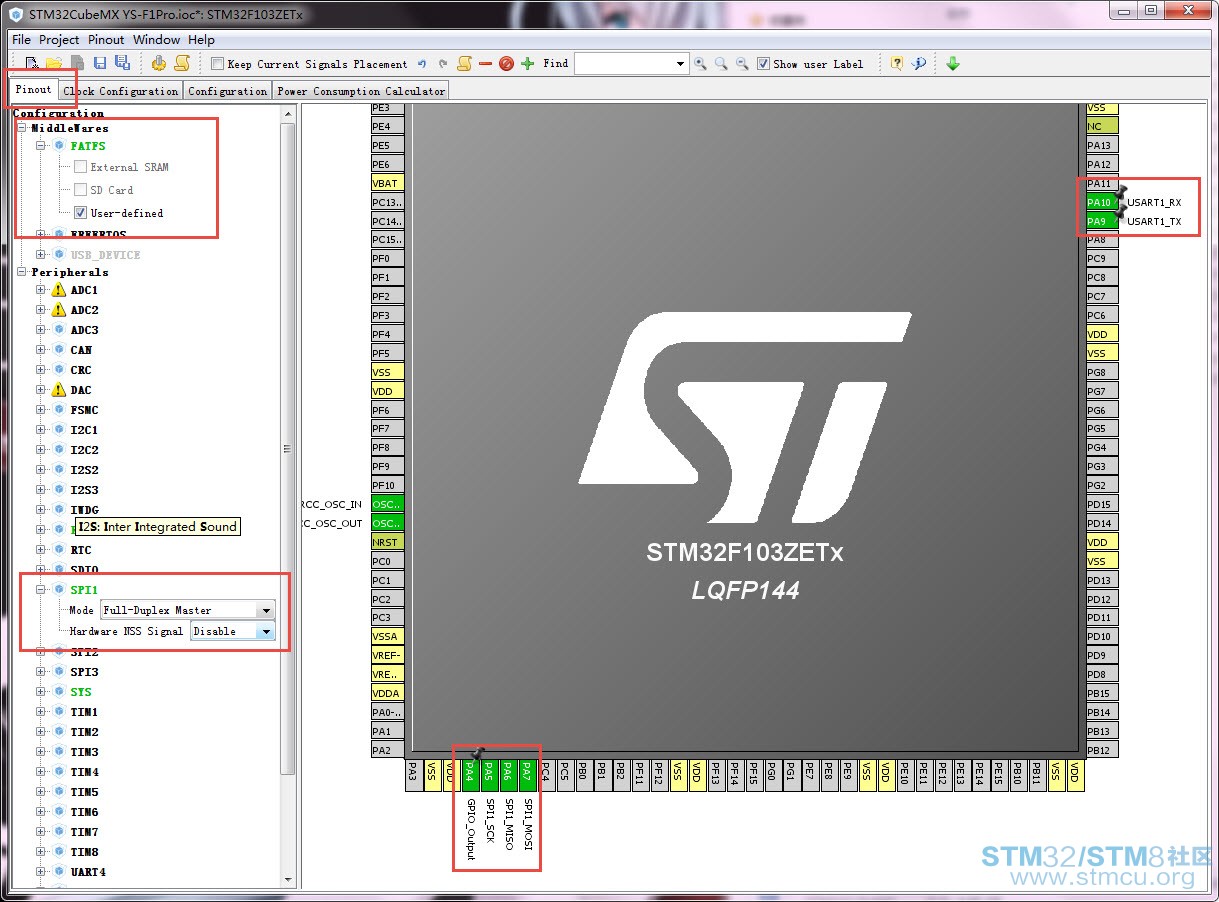Click the PA9 pin on the chip
Image resolution: width=1219 pixels, height=902 pixels.
click(1097, 221)
